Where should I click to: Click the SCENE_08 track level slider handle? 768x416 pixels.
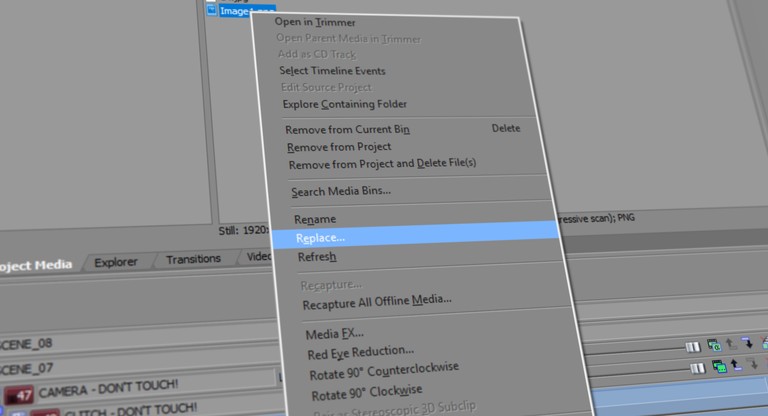click(x=692, y=347)
